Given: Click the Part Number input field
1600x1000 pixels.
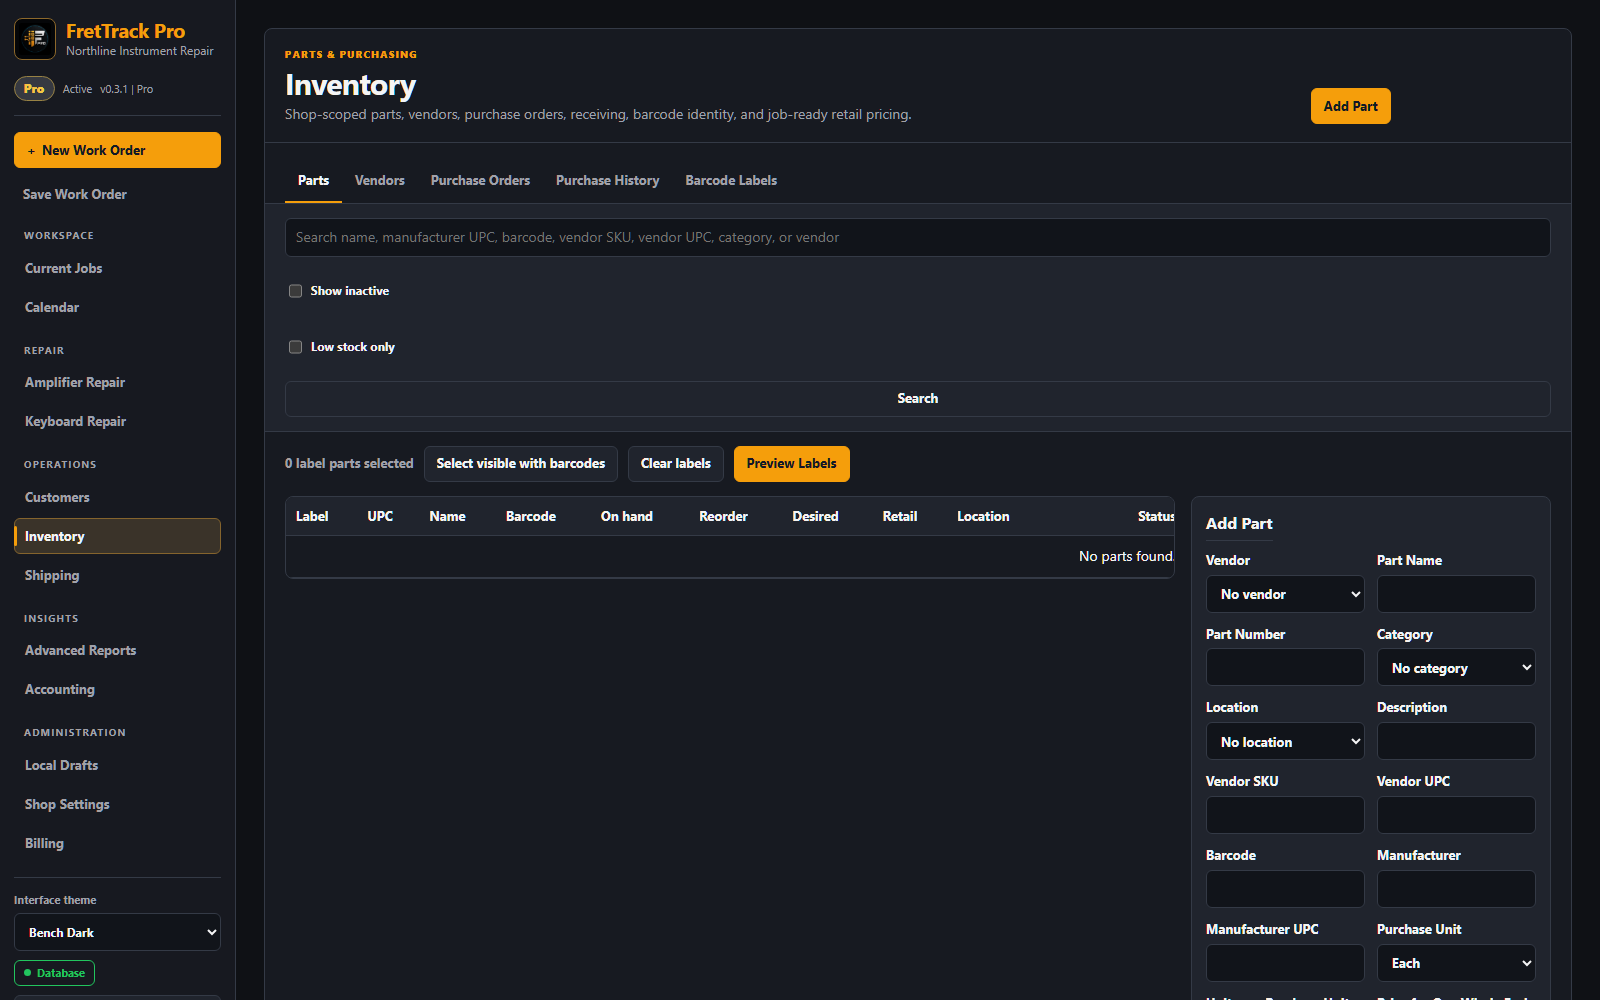Looking at the screenshot, I should pos(1285,668).
